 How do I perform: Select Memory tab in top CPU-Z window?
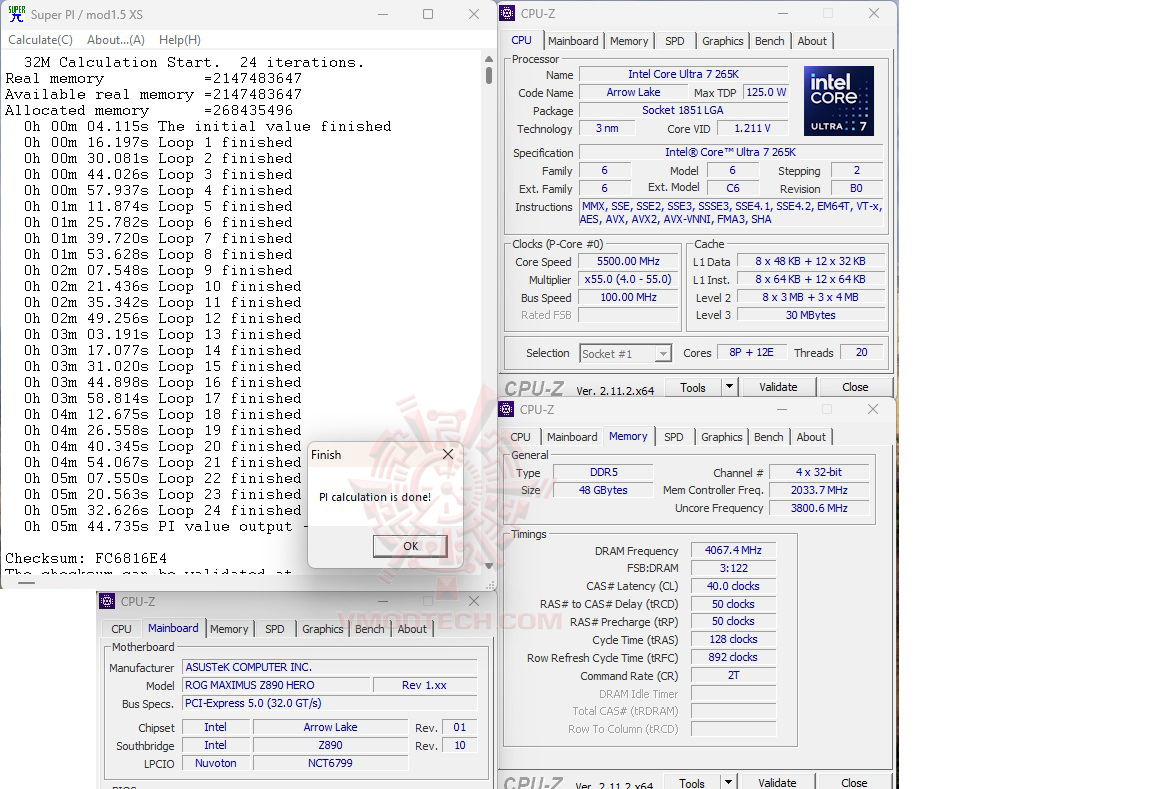(x=629, y=41)
